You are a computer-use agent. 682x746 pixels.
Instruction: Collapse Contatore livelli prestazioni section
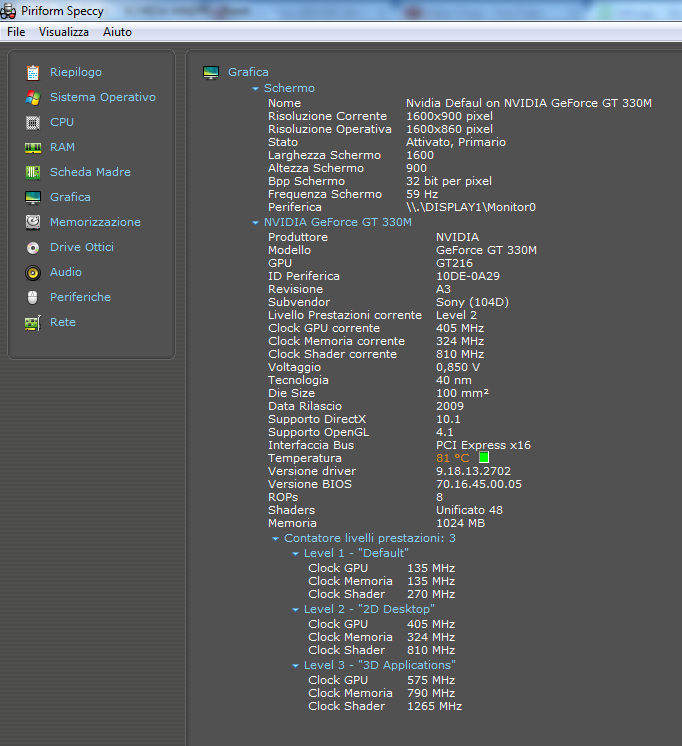point(276,539)
